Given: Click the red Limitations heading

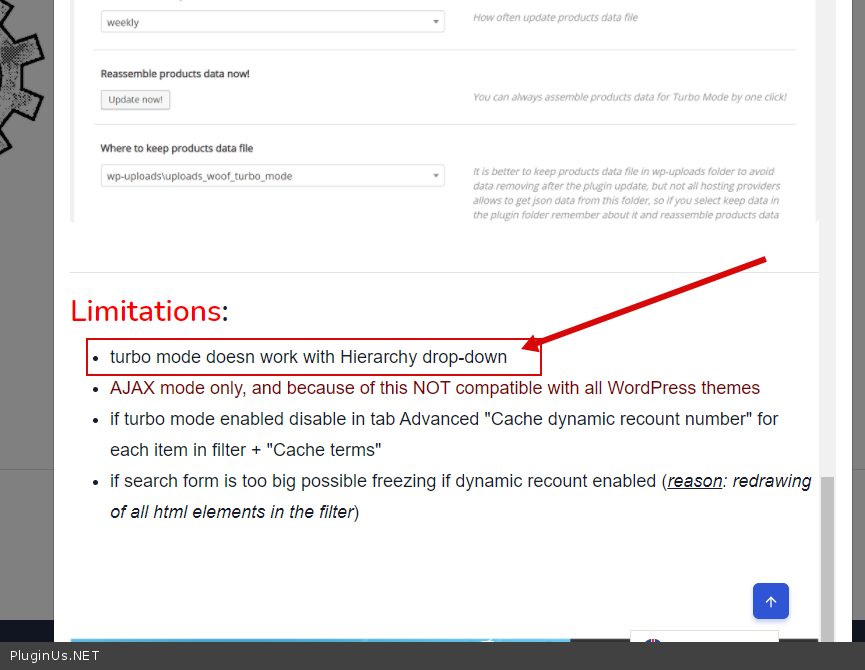Looking at the screenshot, I should pos(146,311).
